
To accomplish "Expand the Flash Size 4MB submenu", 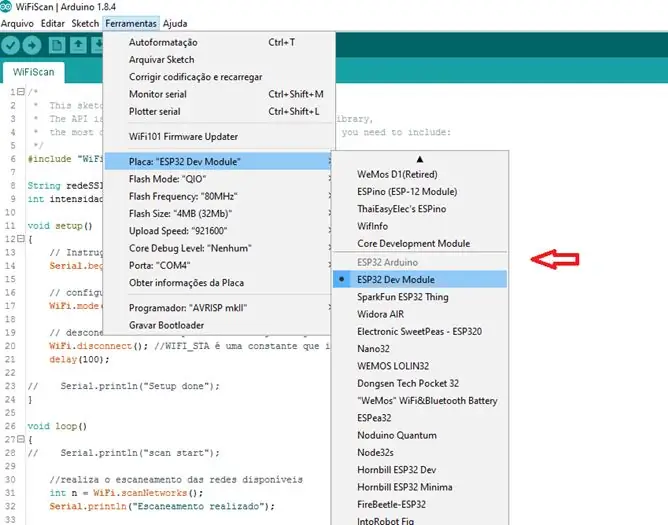I will tap(218, 213).
